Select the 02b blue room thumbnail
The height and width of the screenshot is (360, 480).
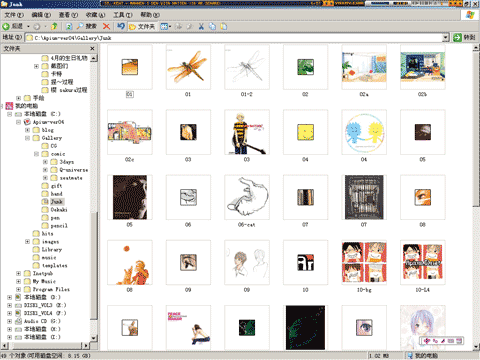423,67
